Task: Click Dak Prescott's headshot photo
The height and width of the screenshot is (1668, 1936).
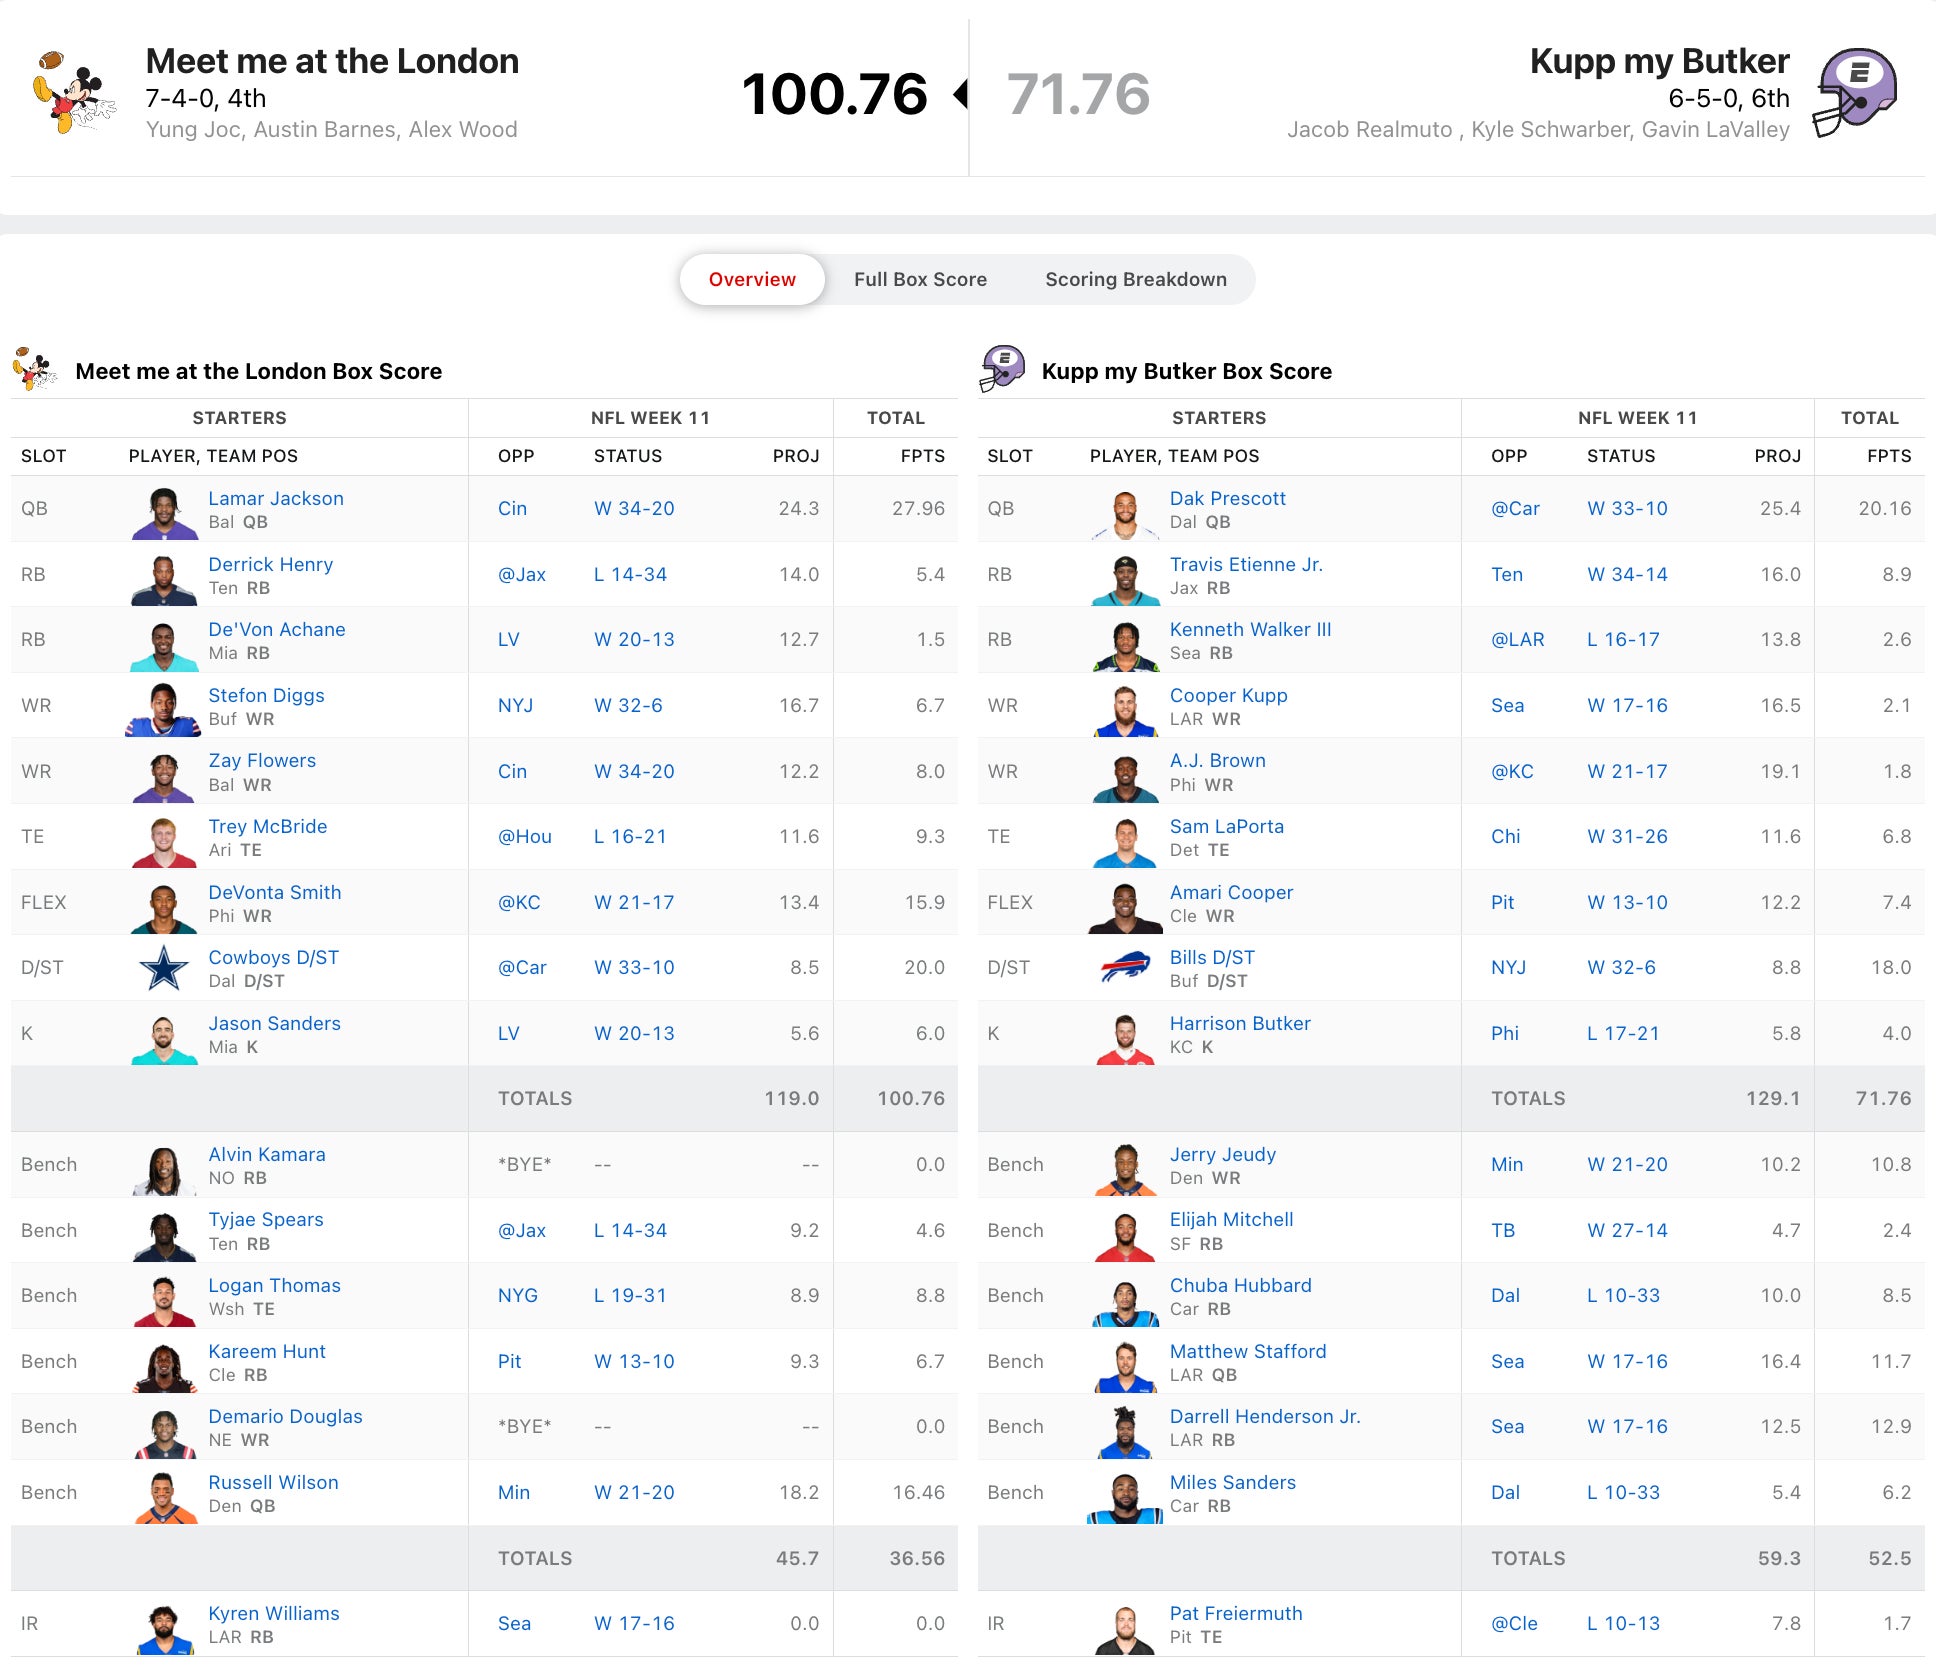Action: click(x=1125, y=512)
